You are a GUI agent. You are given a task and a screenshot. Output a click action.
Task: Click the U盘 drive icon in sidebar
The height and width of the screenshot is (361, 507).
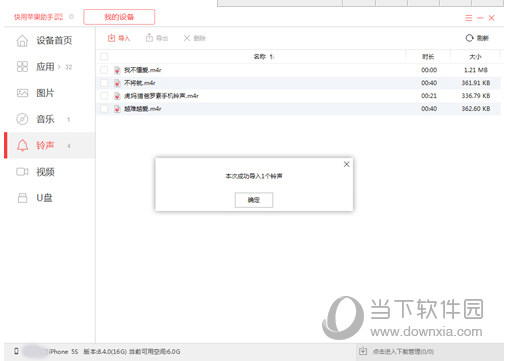[22, 198]
